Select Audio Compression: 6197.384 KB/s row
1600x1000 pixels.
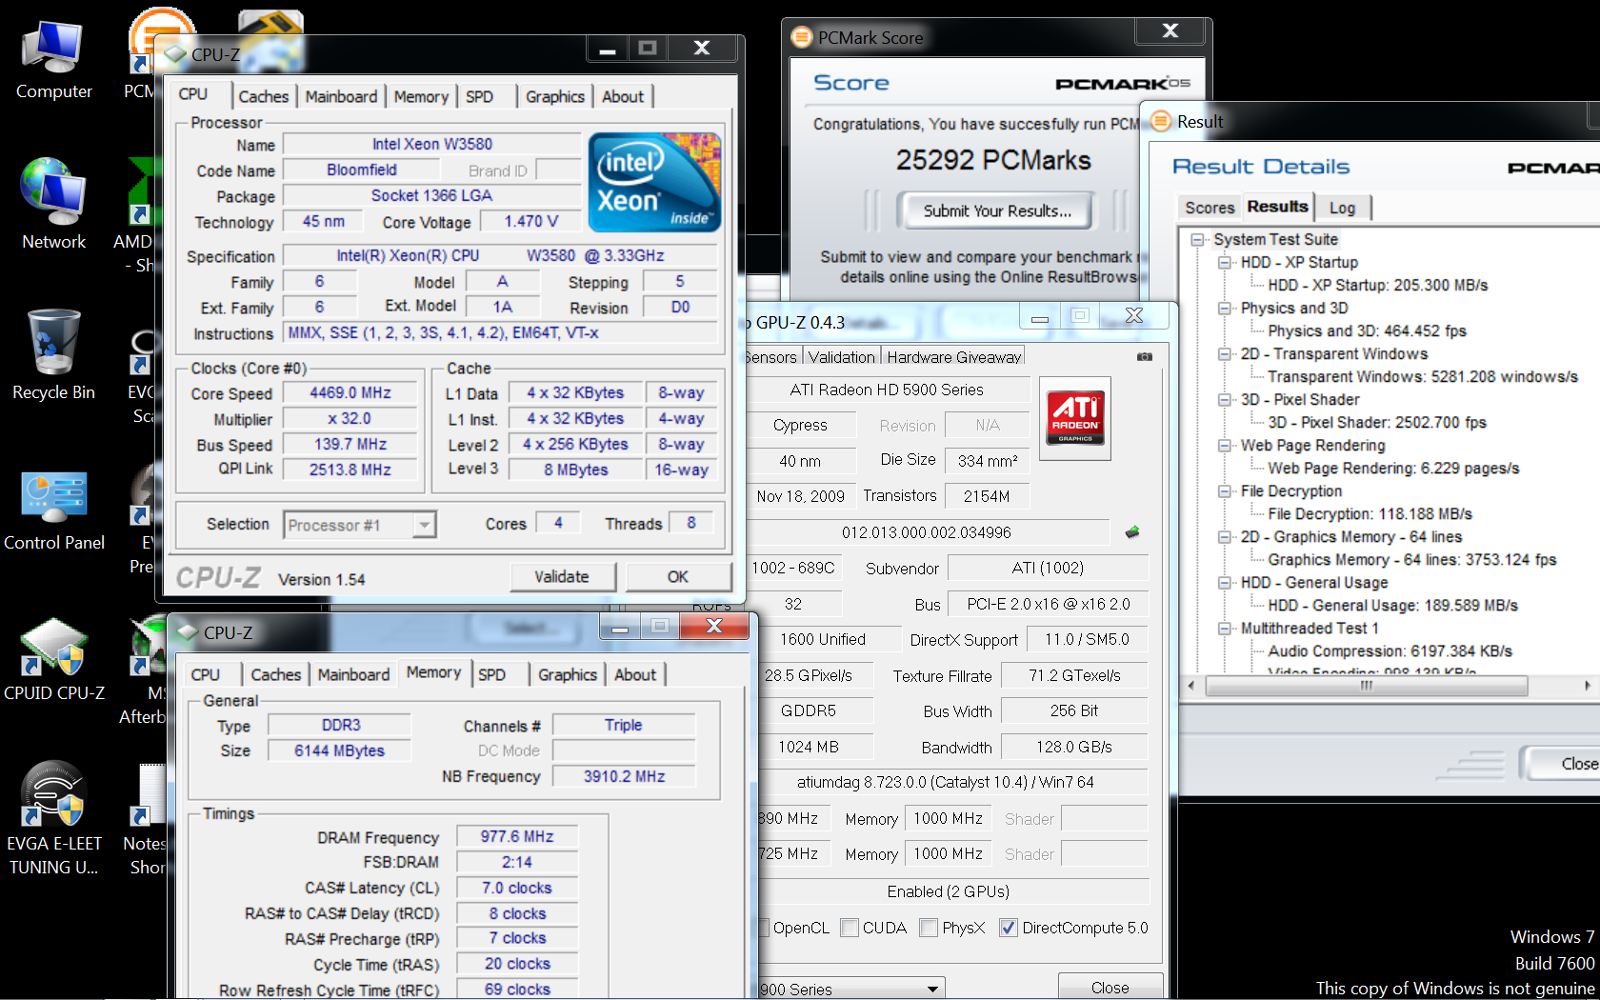[x=1390, y=651]
